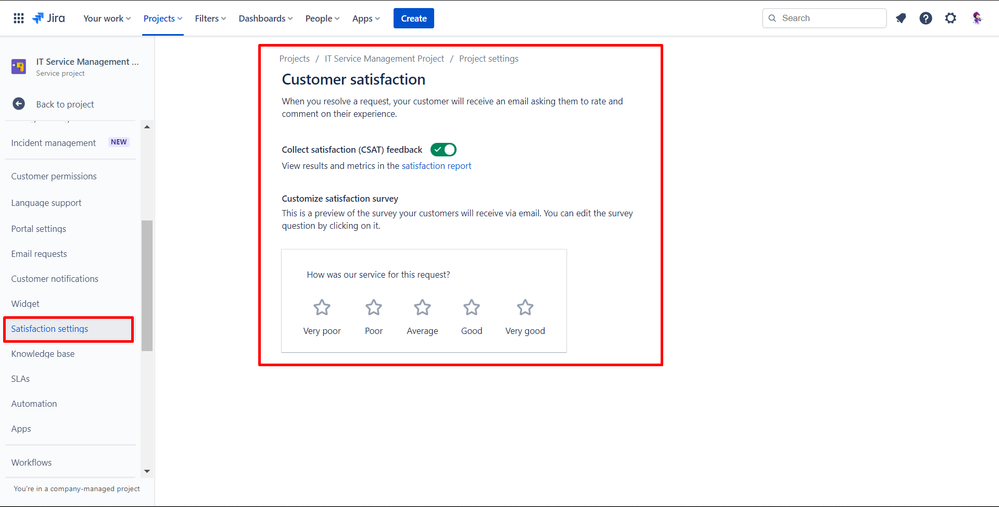Click the sidebar scrollbar up arrow
Viewport: 999px width, 507px height.
point(147,127)
